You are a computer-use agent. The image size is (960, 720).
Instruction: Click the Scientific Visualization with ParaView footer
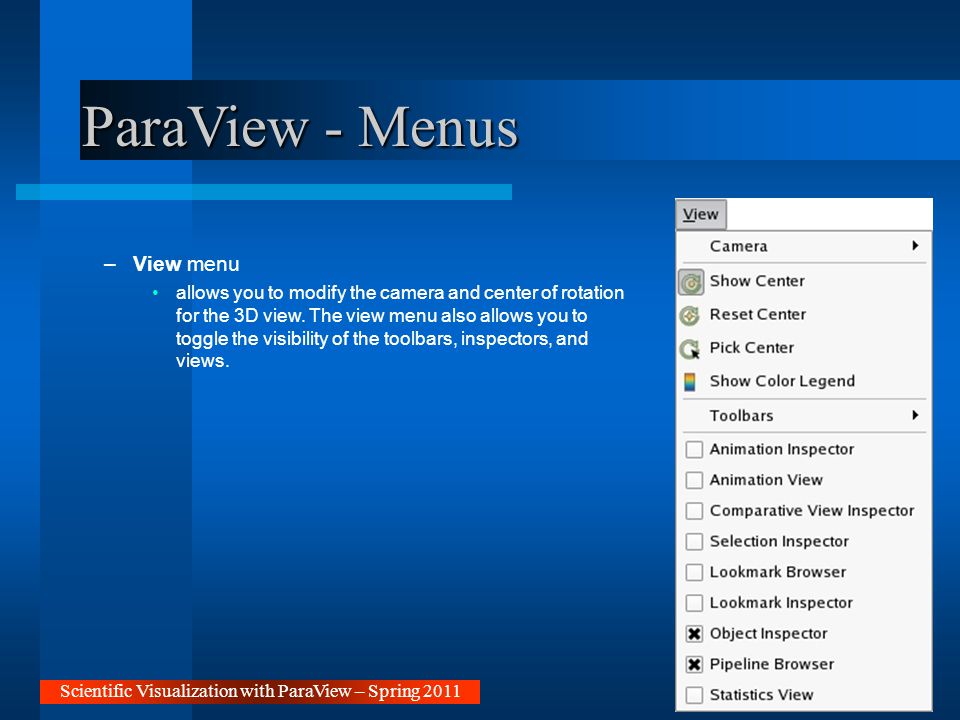pyautogui.click(x=260, y=691)
